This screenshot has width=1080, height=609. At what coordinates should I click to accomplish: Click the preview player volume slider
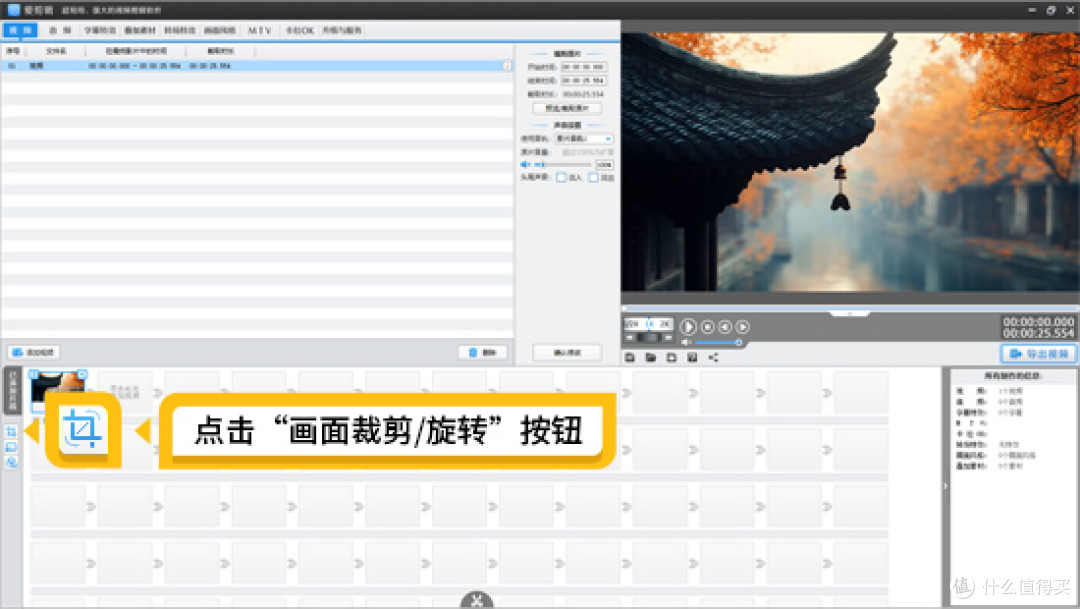[x=718, y=342]
